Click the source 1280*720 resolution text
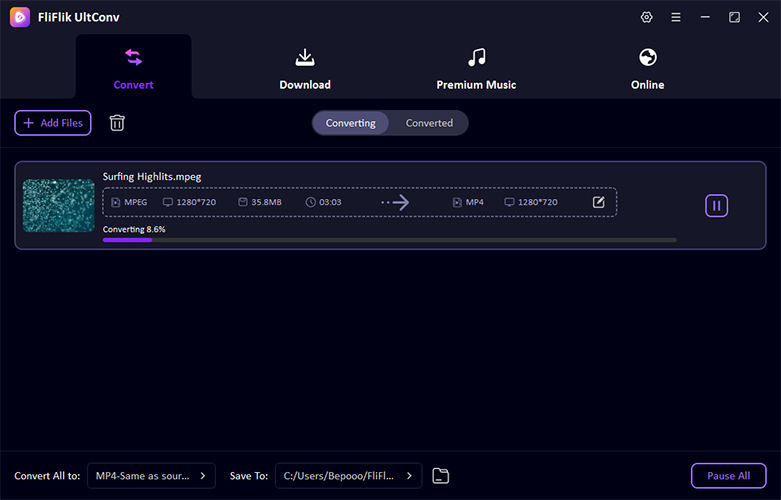781x500 pixels. pyautogui.click(x=196, y=202)
